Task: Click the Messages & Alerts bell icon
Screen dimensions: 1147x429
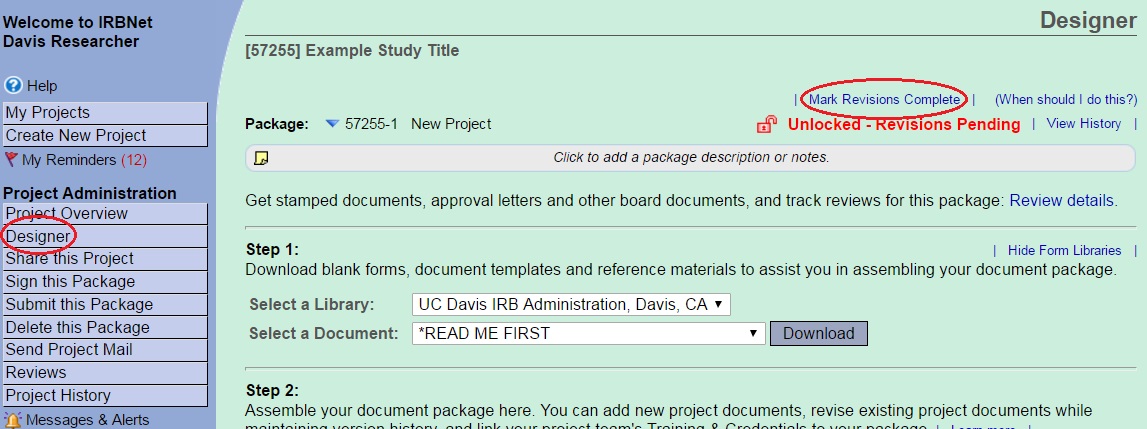Action: tap(13, 420)
